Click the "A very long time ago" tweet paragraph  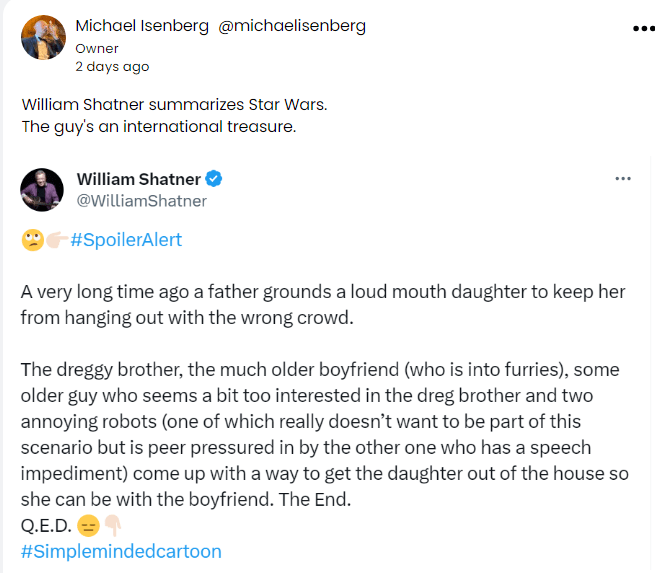pyautogui.click(x=322, y=304)
